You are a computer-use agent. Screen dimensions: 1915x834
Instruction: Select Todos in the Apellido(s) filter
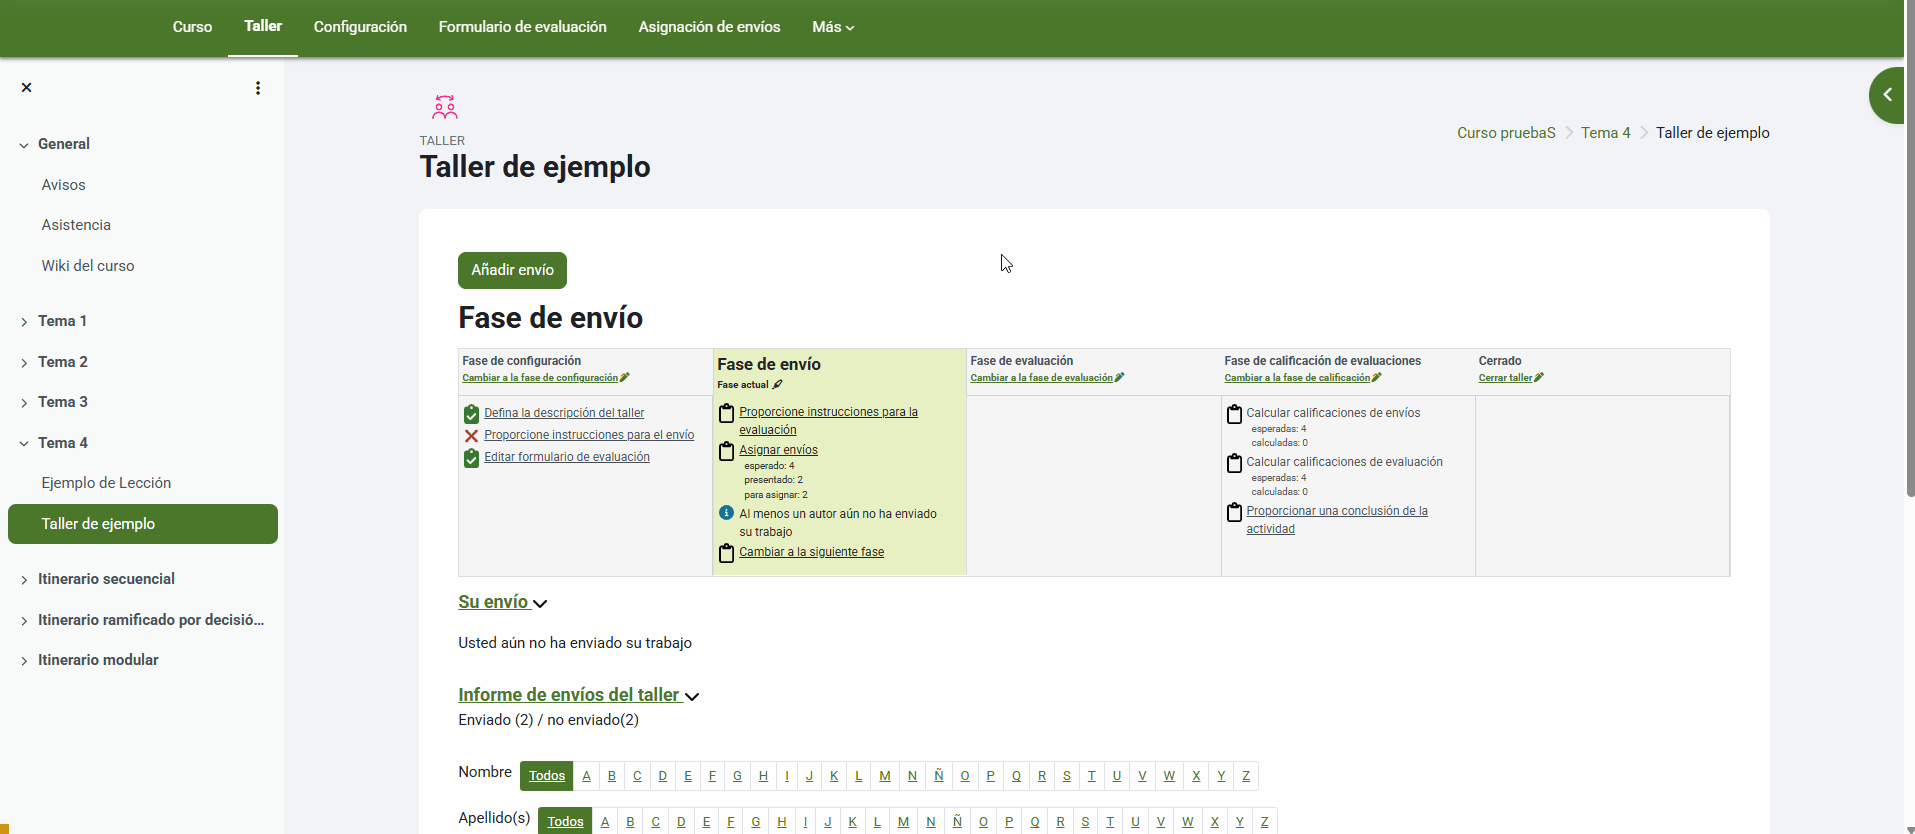(565, 821)
